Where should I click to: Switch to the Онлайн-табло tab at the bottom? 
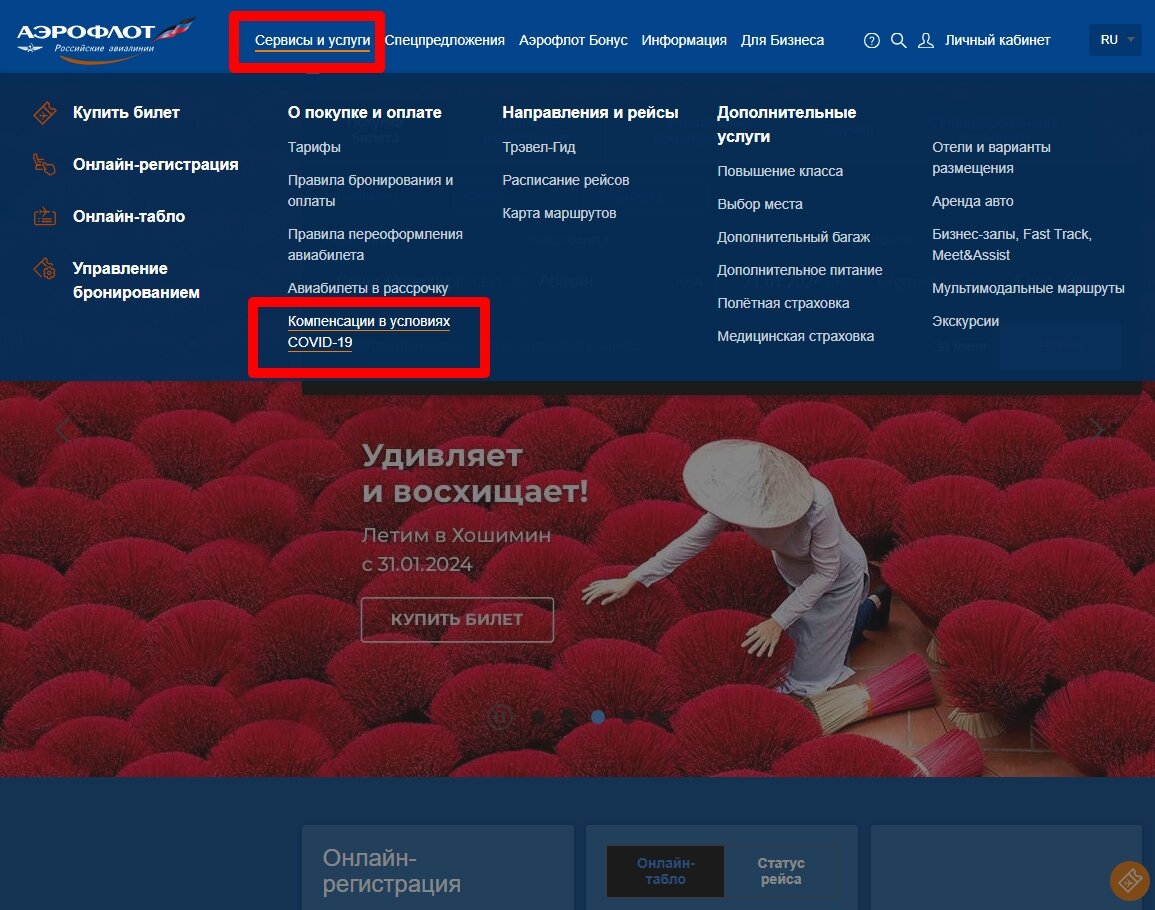pos(665,871)
